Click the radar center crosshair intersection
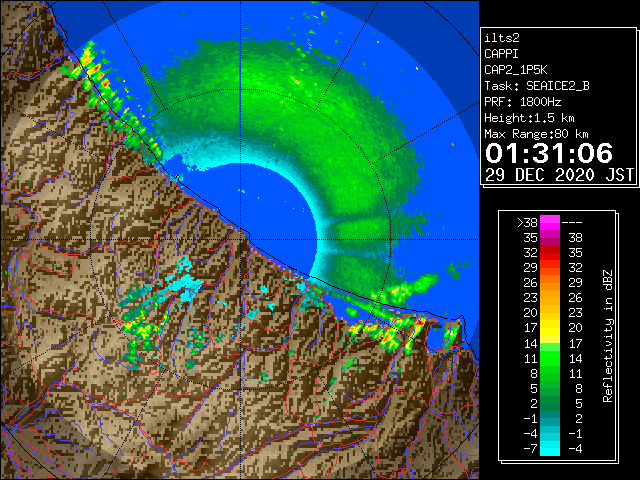640x480 pixels. [x=240, y=240]
